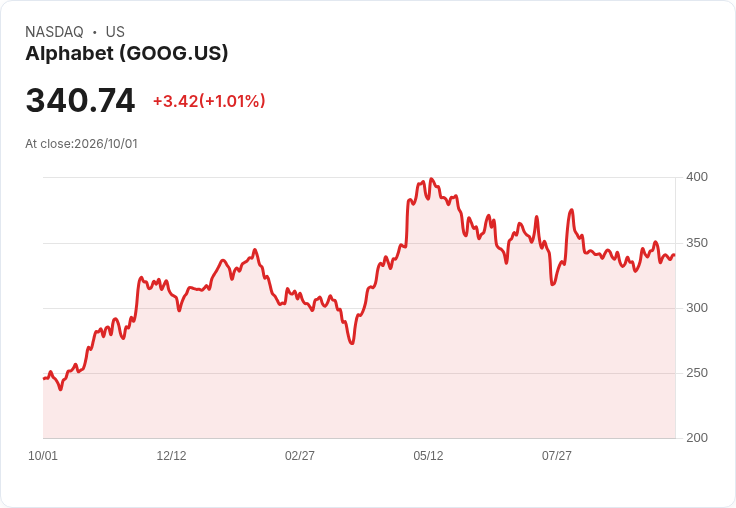Viewport: 736px width, 508px height.
Task: Select the NASDAQ exchange label
Action: tap(54, 32)
